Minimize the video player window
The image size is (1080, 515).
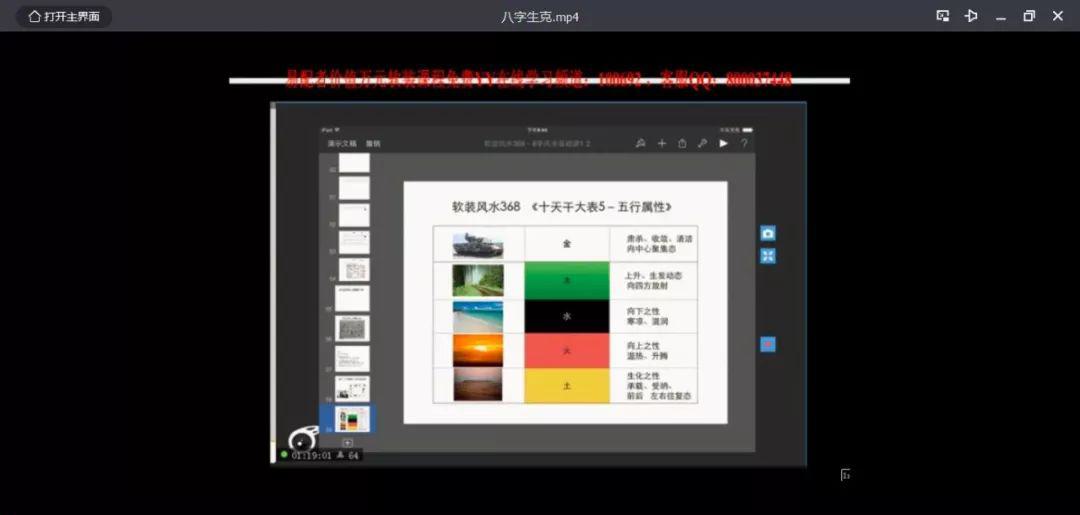(1001, 17)
